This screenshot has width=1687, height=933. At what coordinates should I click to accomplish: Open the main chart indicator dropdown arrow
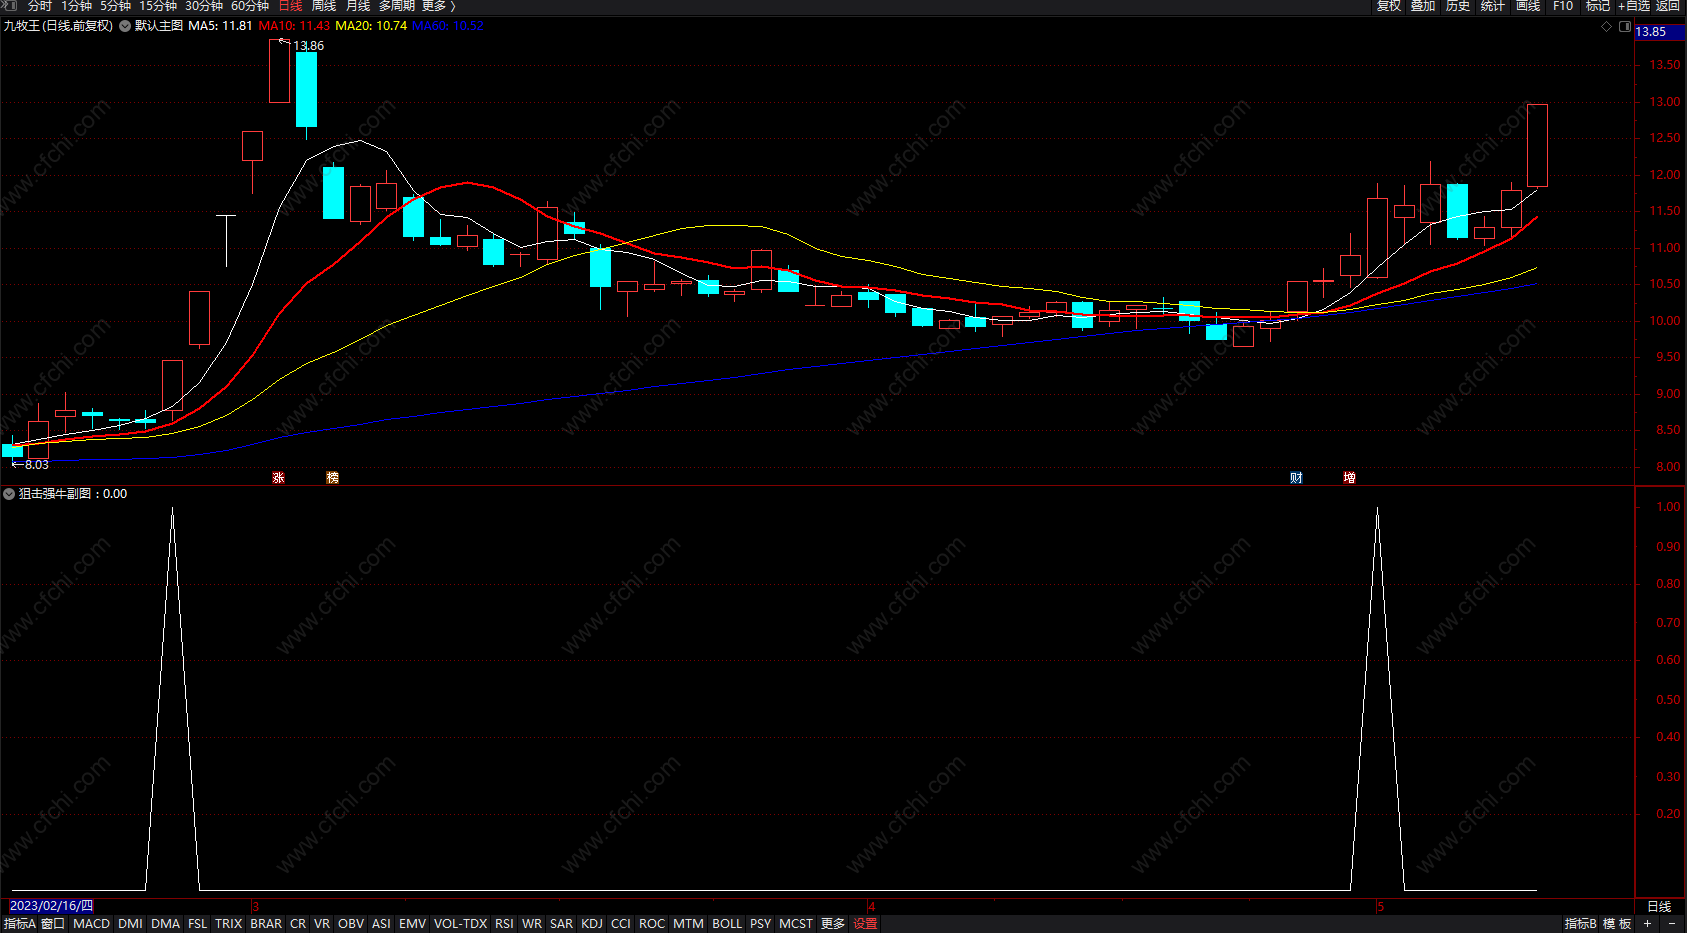coord(125,26)
